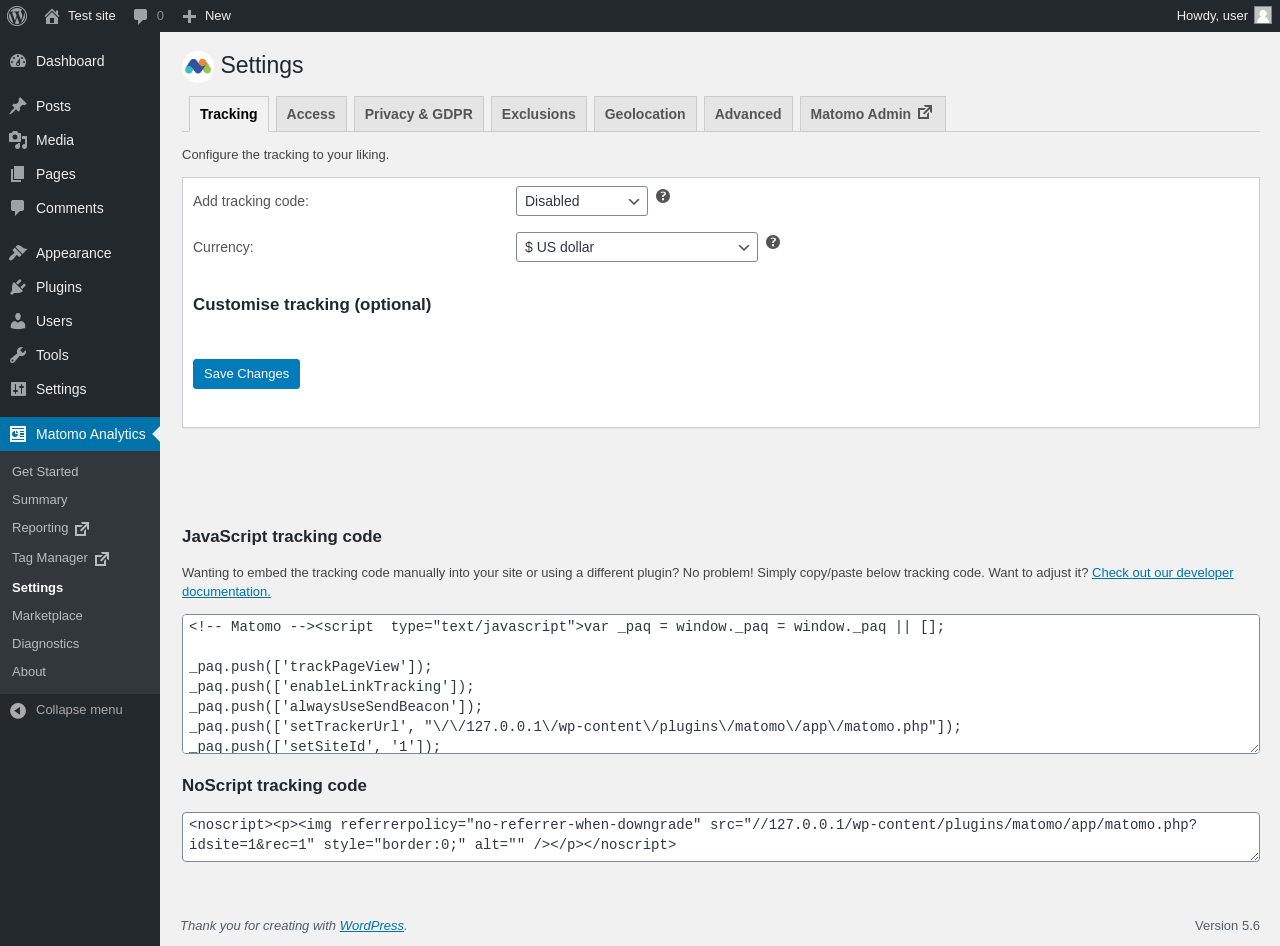Click the user avatar in top bar
The width and height of the screenshot is (1280, 946).
(1263, 15)
